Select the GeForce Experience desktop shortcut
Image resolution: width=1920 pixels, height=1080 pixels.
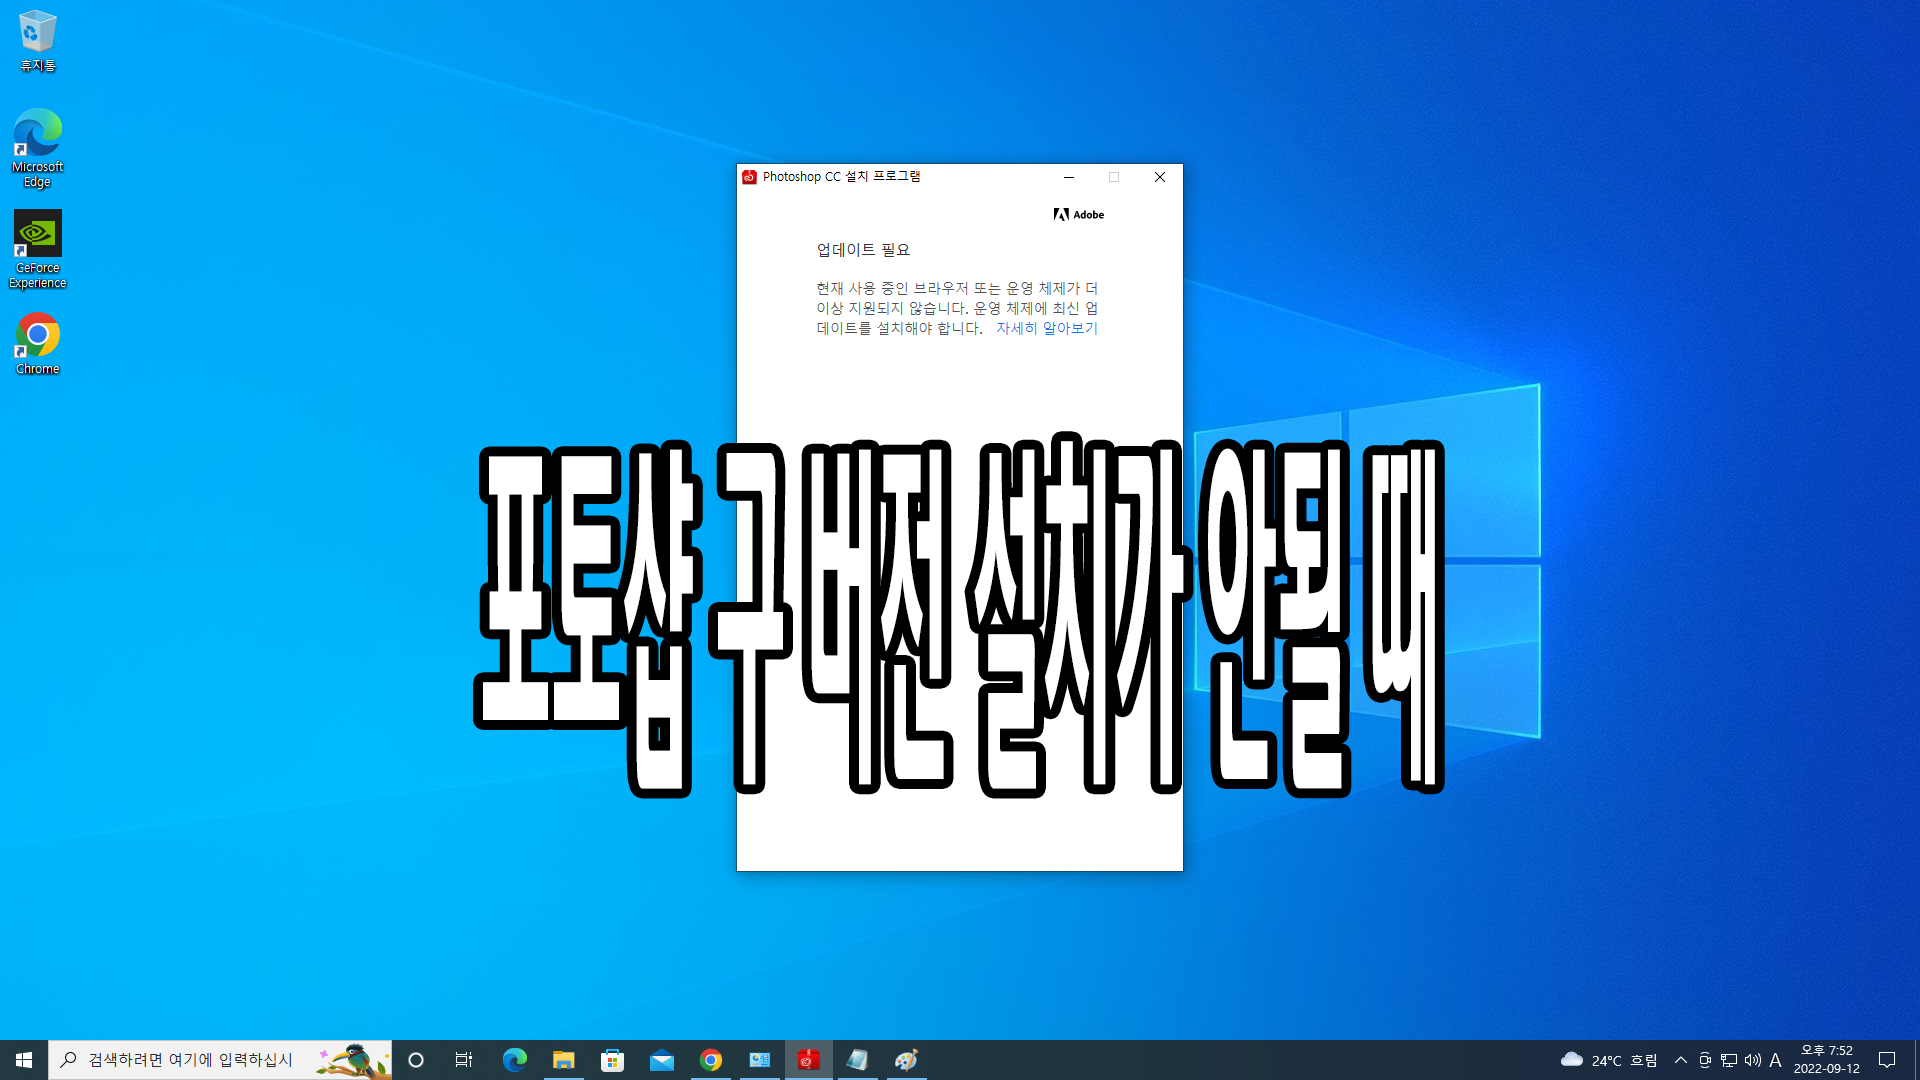point(37,248)
